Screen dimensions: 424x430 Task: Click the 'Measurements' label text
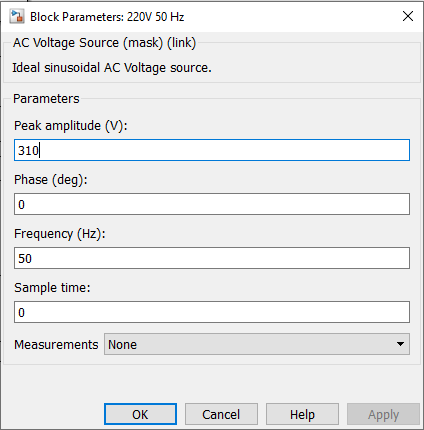tap(56, 344)
